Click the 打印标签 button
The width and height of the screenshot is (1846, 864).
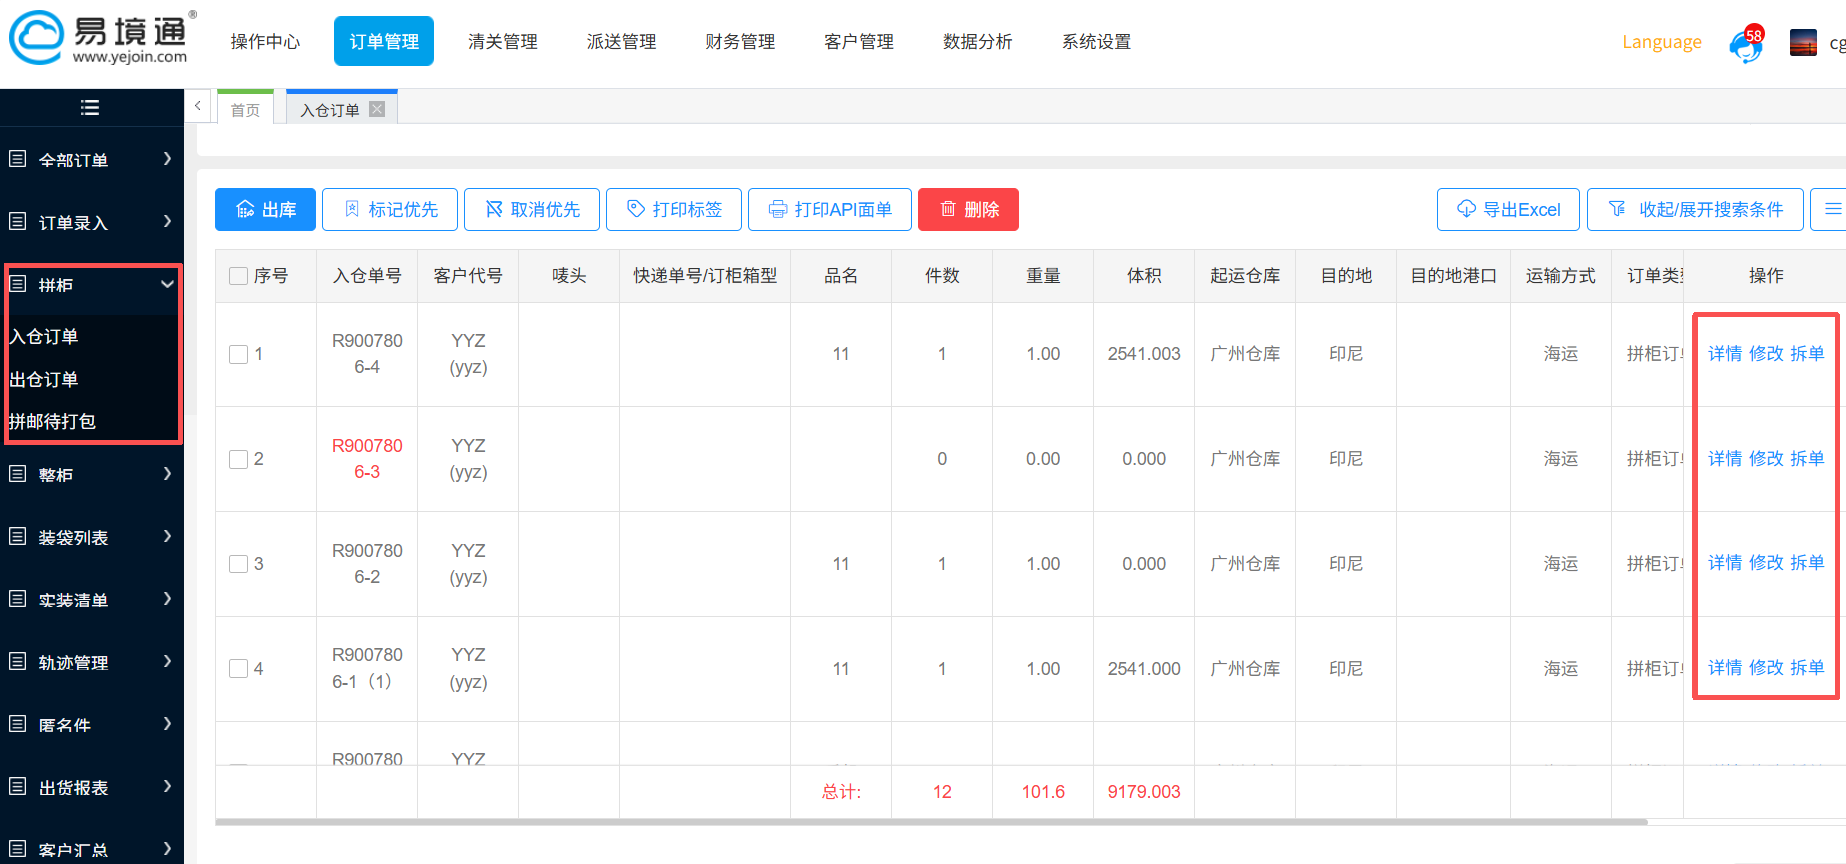pyautogui.click(x=674, y=209)
